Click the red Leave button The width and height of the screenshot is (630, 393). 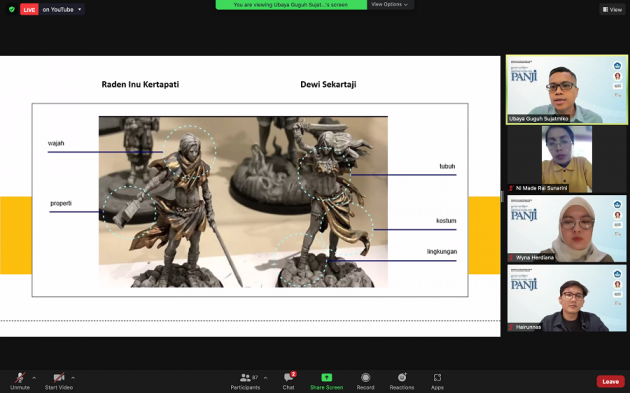click(610, 381)
